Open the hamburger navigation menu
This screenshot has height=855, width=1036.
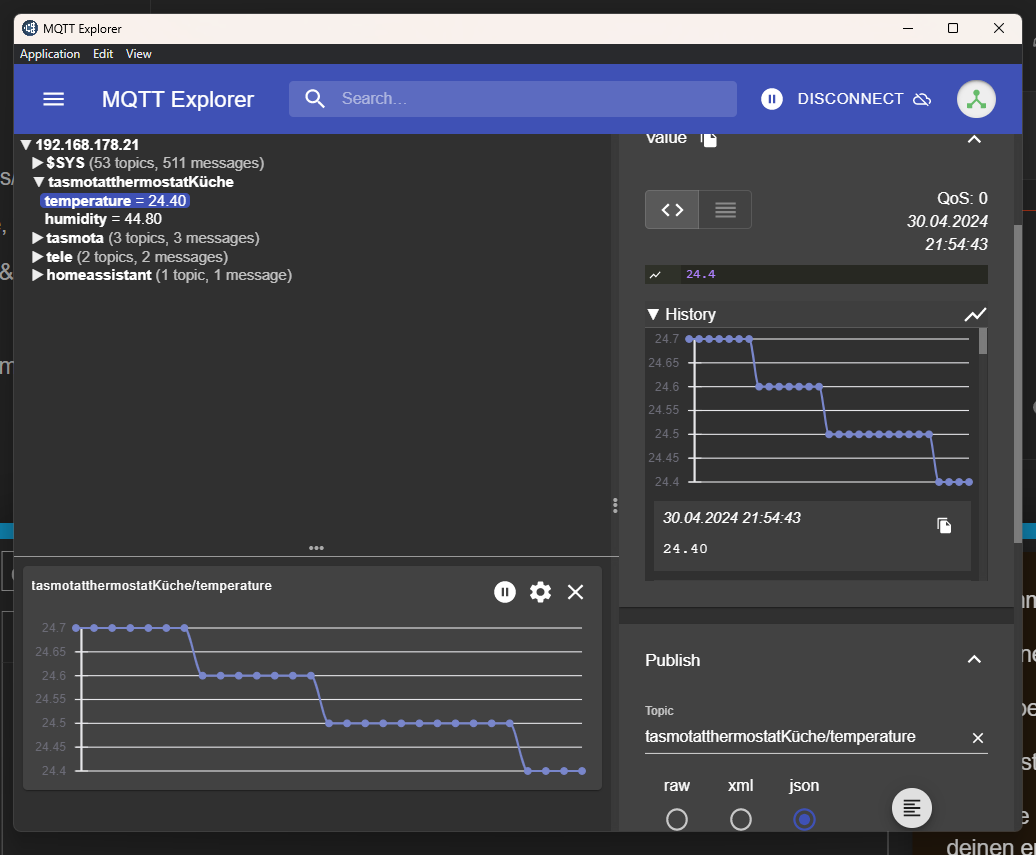pyautogui.click(x=54, y=99)
